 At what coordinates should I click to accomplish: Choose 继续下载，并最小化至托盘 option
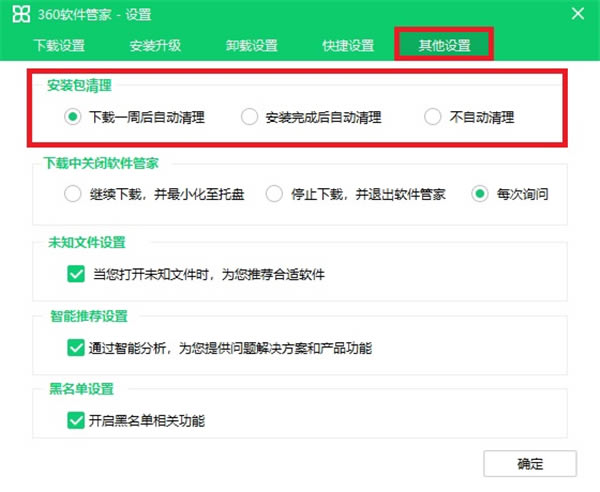73,194
